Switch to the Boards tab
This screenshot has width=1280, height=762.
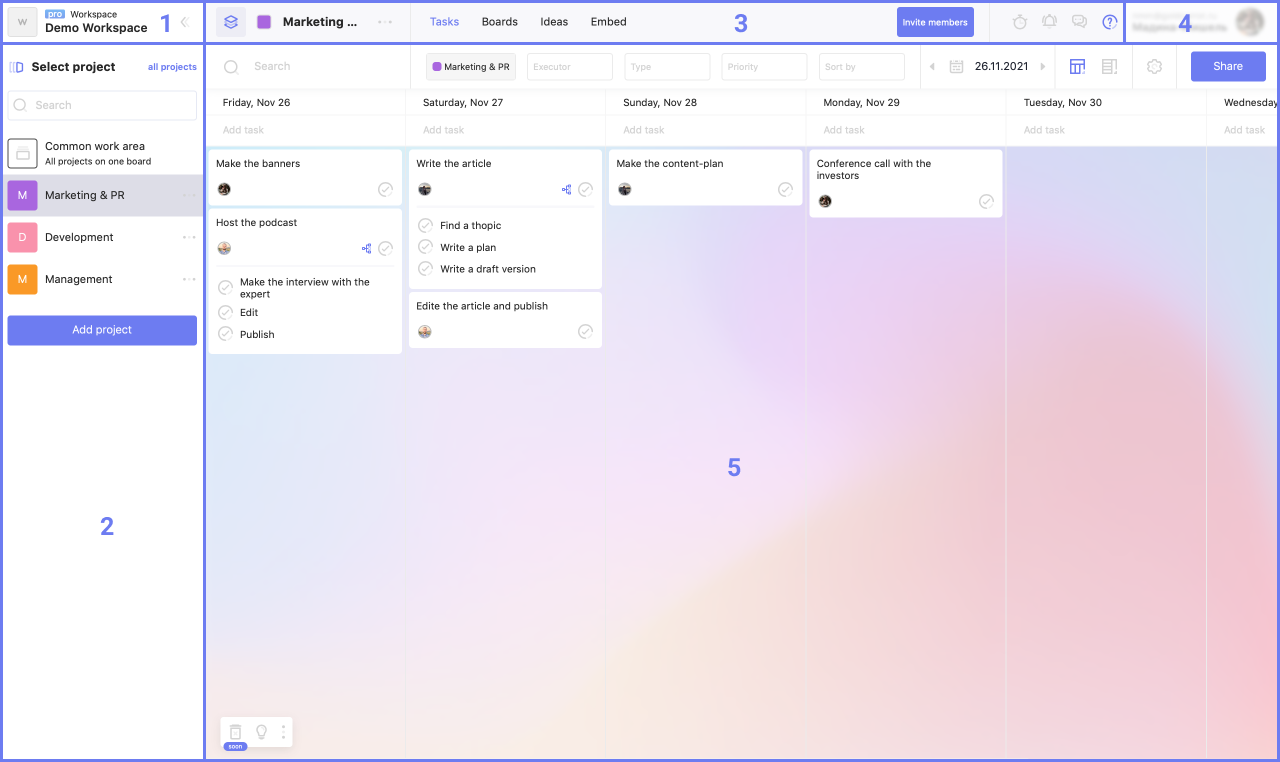coord(499,22)
